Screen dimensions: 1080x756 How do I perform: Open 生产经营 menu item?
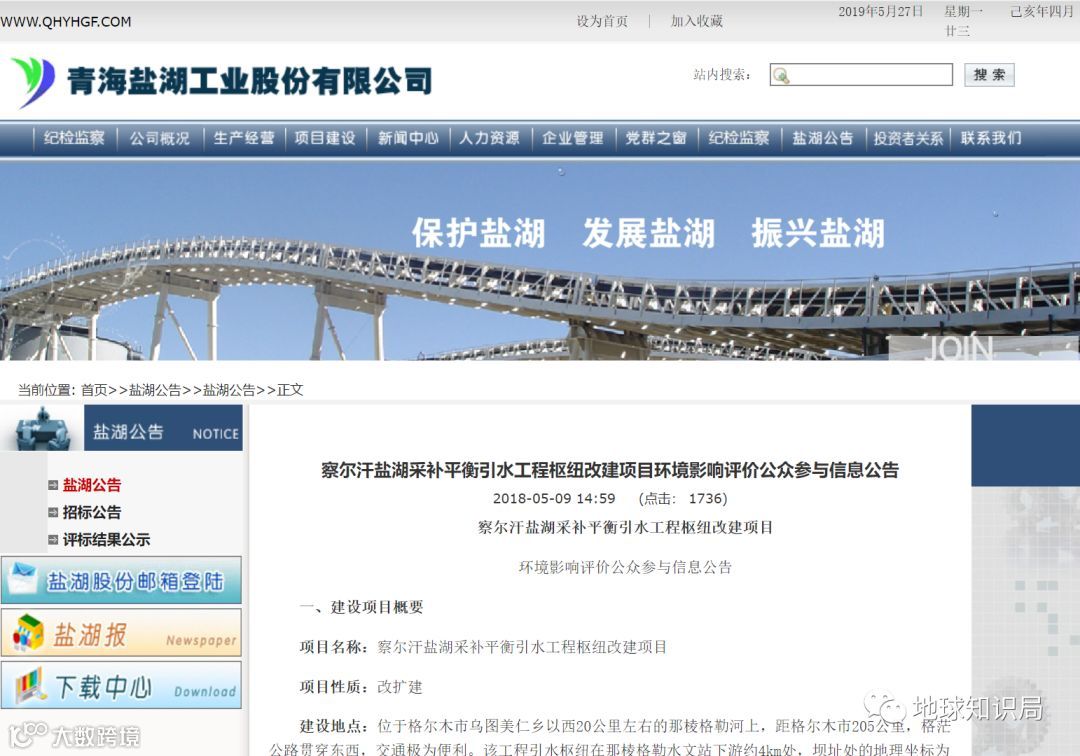244,138
